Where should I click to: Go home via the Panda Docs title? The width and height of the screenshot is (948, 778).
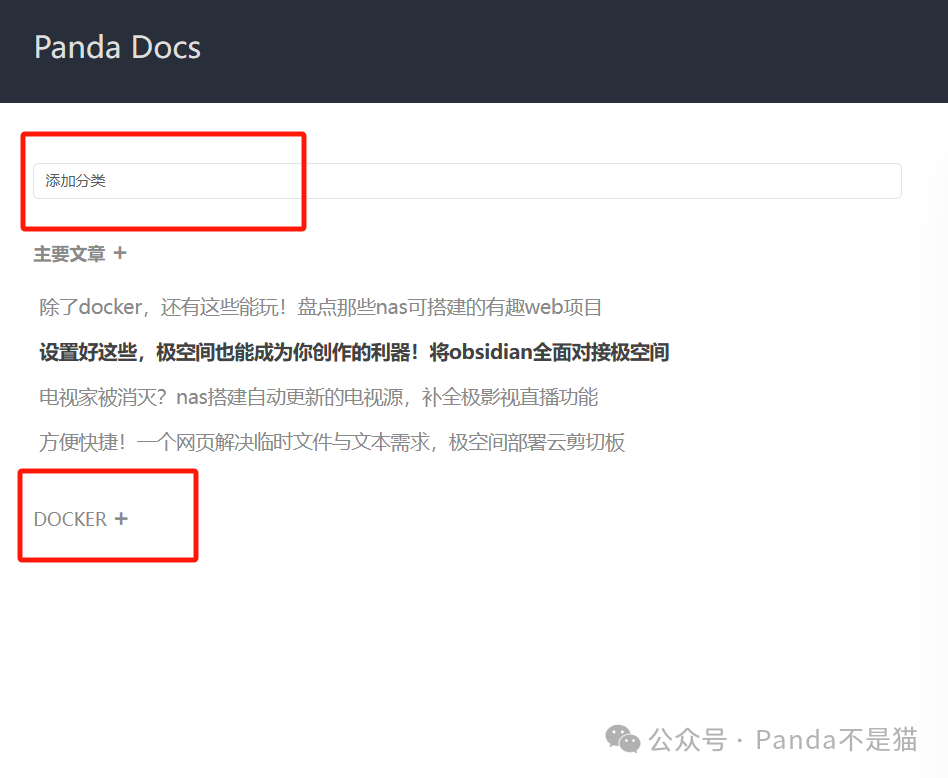click(117, 47)
